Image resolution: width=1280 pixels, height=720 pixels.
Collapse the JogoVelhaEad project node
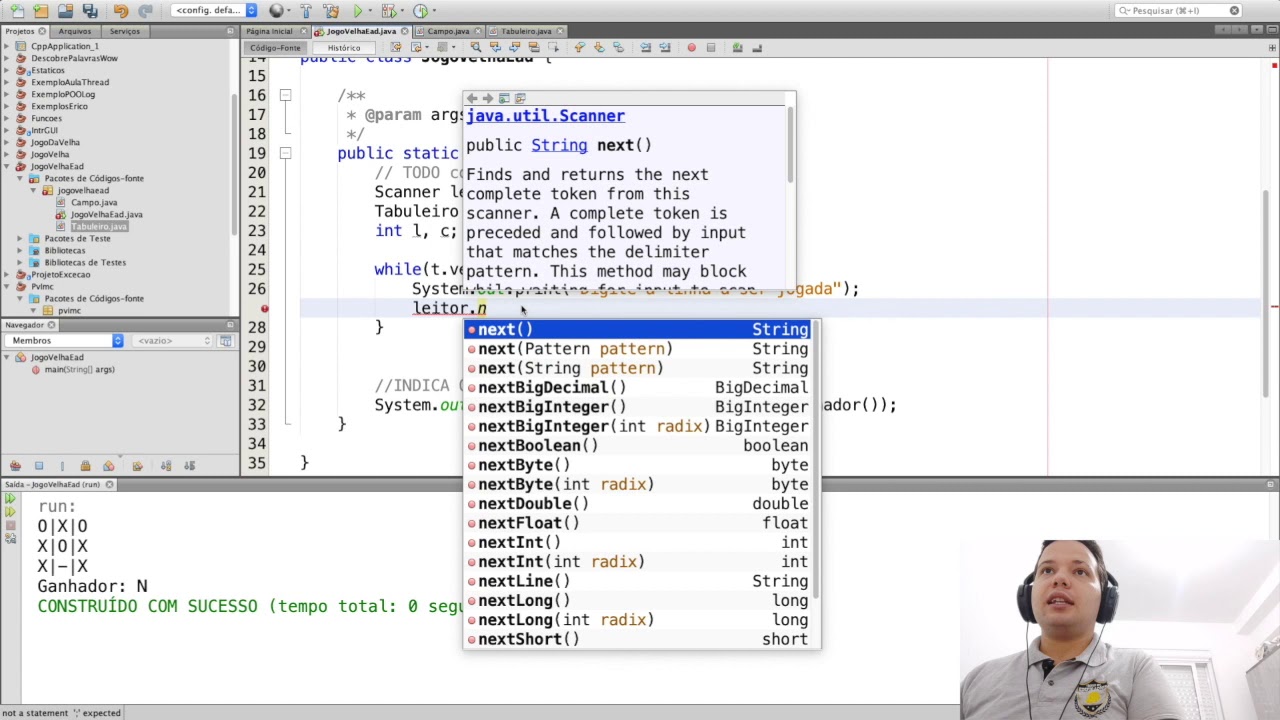[x=6, y=166]
